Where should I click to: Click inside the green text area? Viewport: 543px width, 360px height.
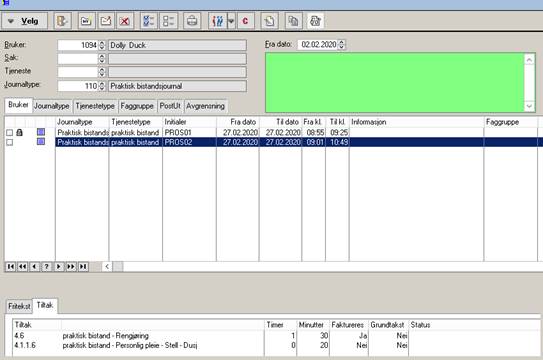pyautogui.click(x=394, y=82)
